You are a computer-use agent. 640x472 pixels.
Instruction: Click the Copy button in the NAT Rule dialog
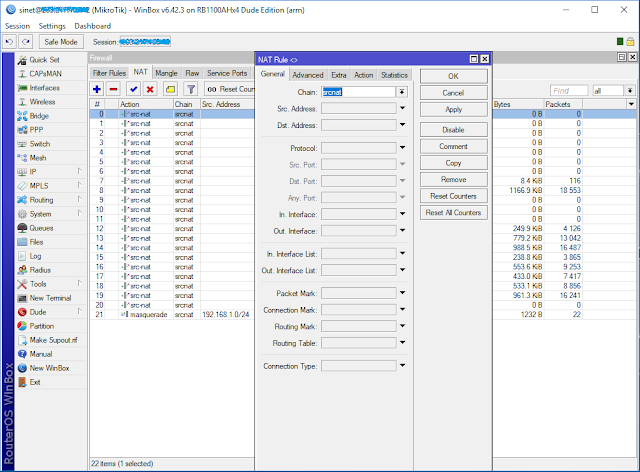tap(453, 163)
